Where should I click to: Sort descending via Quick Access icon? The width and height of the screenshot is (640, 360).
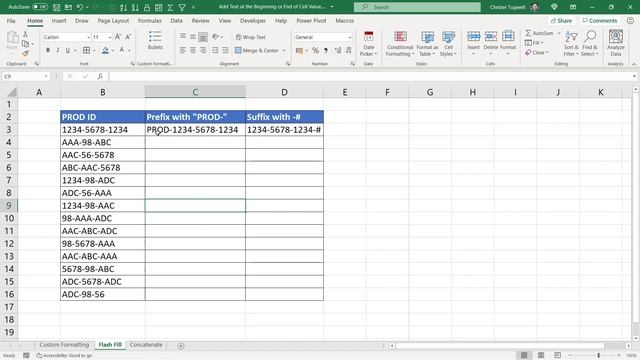point(135,7)
